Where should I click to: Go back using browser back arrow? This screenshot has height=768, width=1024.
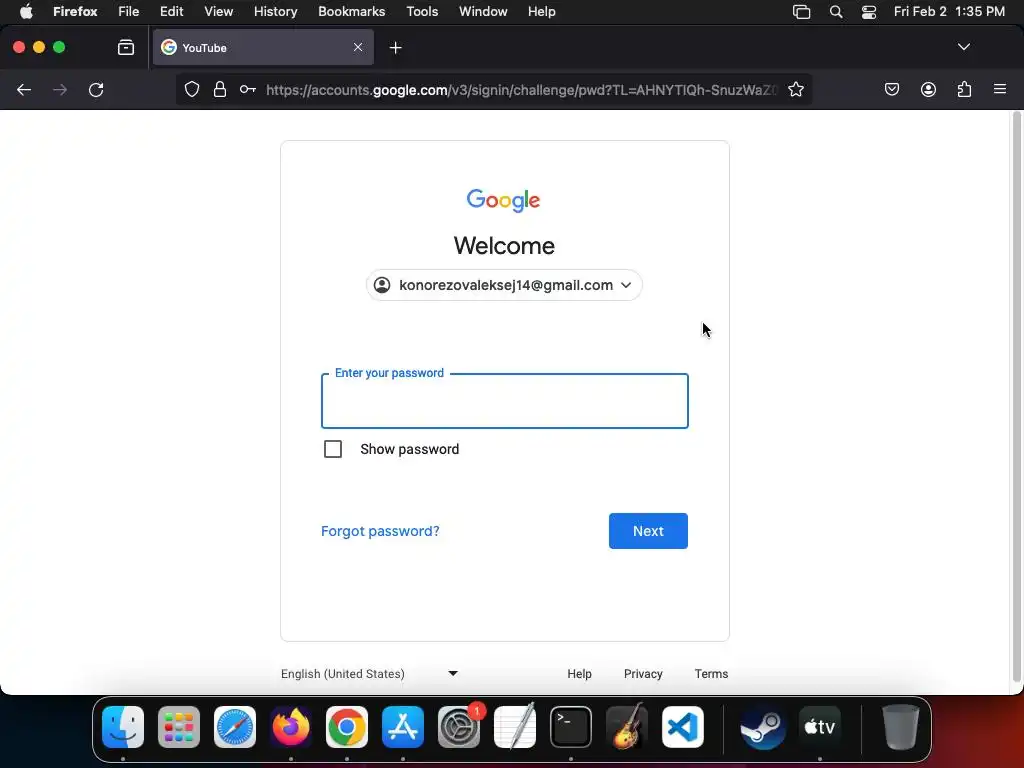(x=24, y=89)
